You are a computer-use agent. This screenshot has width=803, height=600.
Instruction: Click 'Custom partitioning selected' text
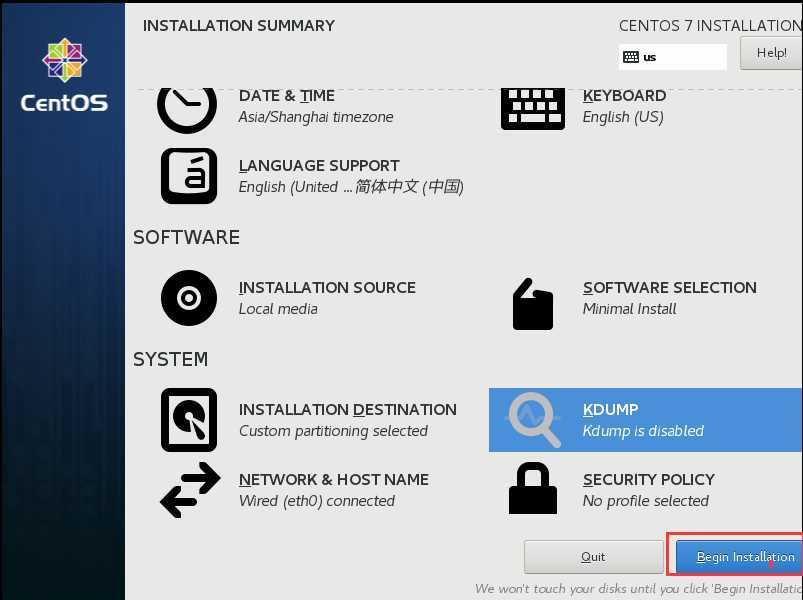(333, 431)
